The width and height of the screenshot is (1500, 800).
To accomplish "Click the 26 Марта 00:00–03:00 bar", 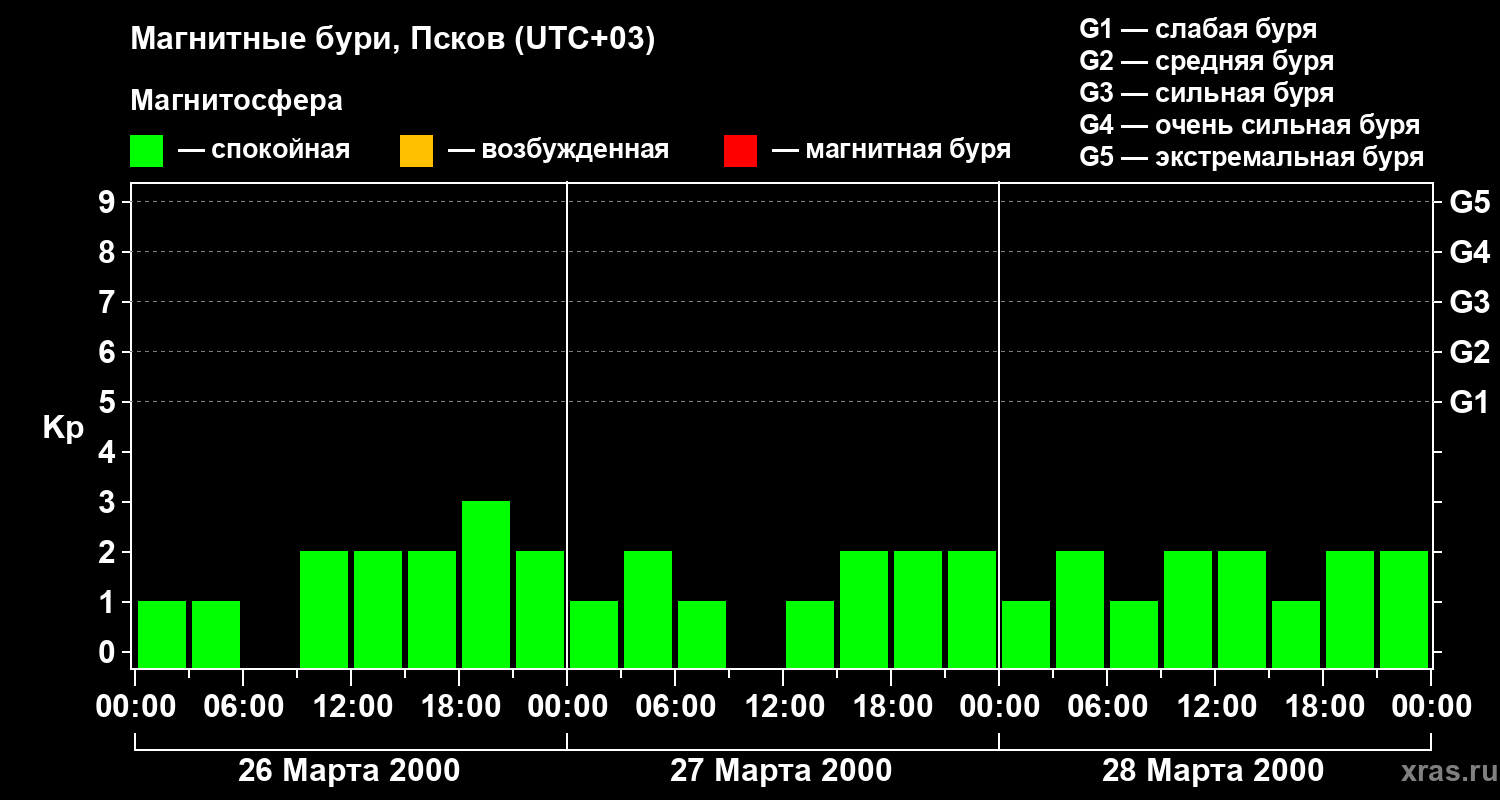I will pyautogui.click(x=162, y=634).
